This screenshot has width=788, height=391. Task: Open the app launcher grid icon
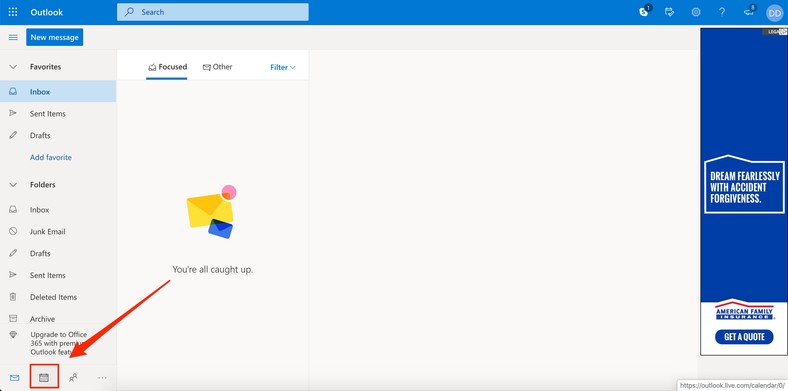coord(13,12)
